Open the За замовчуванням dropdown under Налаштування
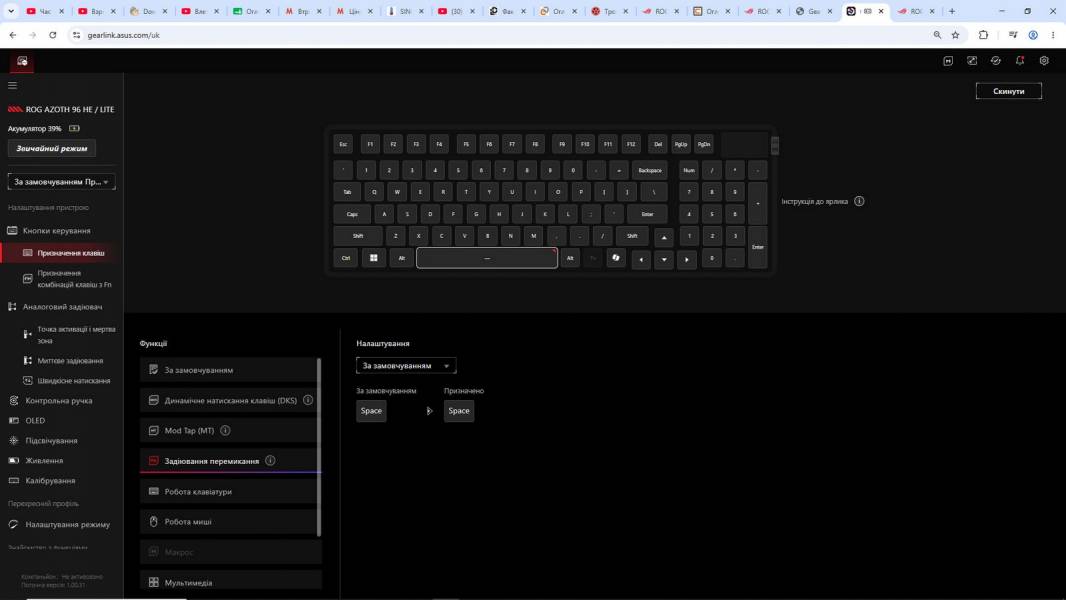Image resolution: width=1066 pixels, height=600 pixels. pyautogui.click(x=406, y=366)
